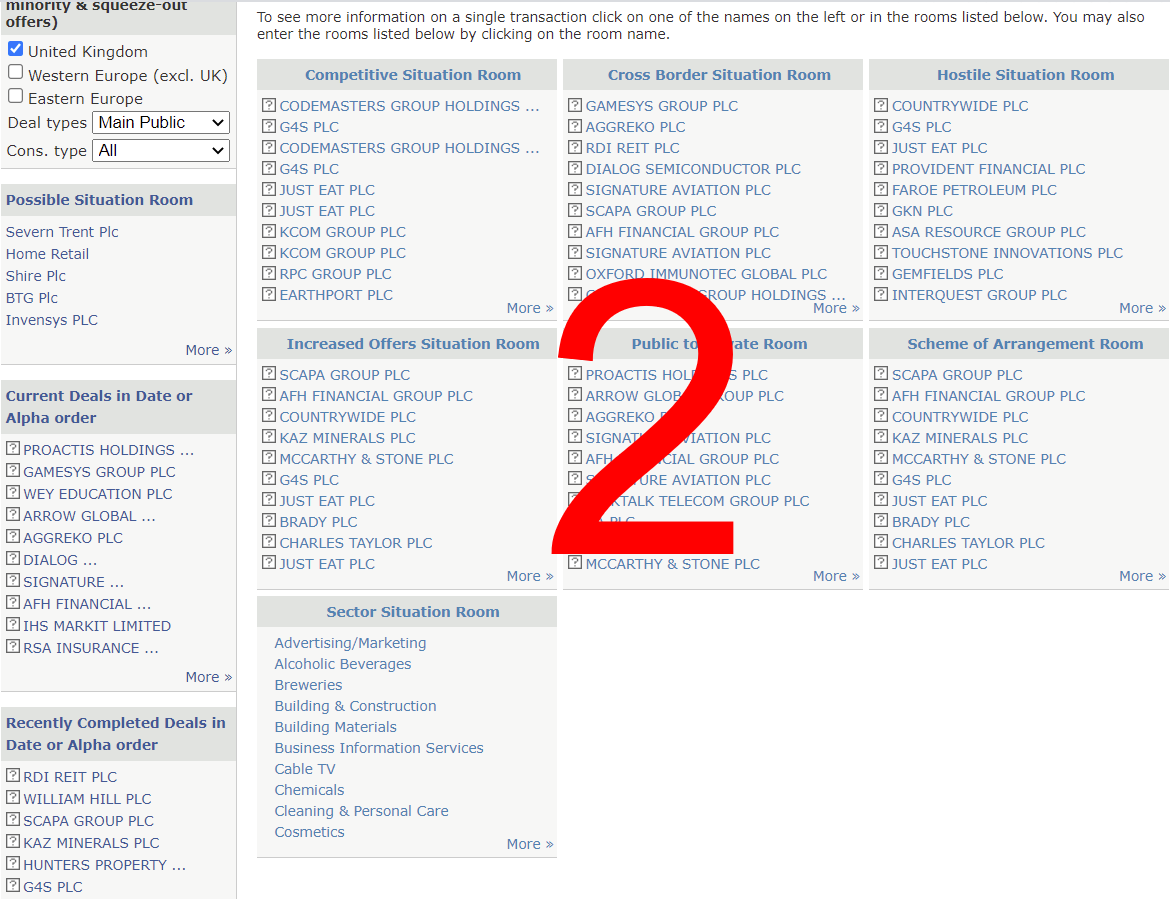Select the Cosmetics sector

point(309,832)
